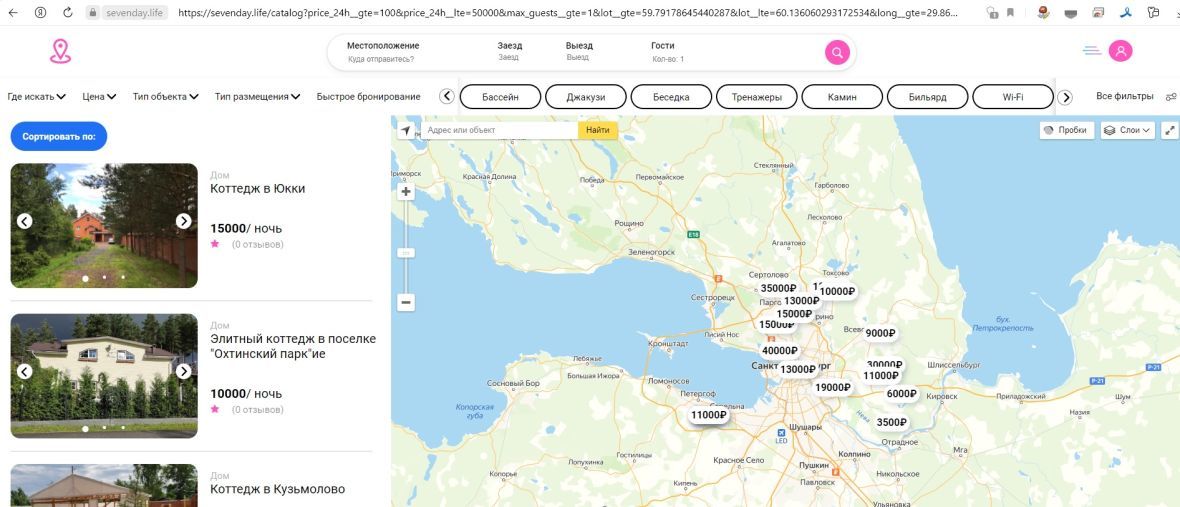Open the Слои map layers dropdown
The image size is (1180, 507).
tap(1127, 130)
